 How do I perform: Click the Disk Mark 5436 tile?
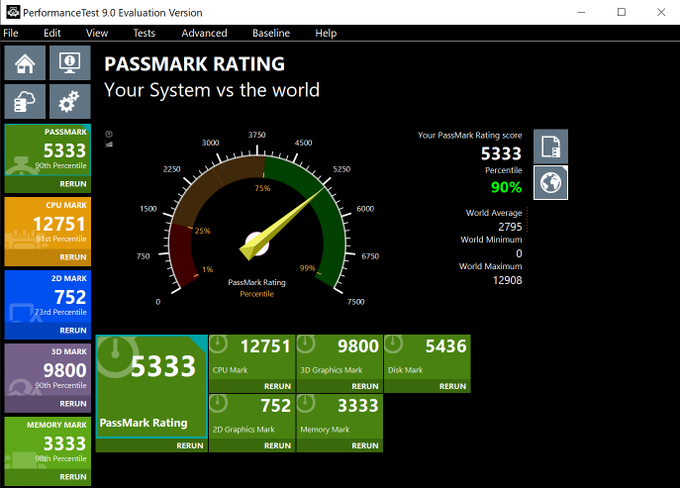point(427,357)
